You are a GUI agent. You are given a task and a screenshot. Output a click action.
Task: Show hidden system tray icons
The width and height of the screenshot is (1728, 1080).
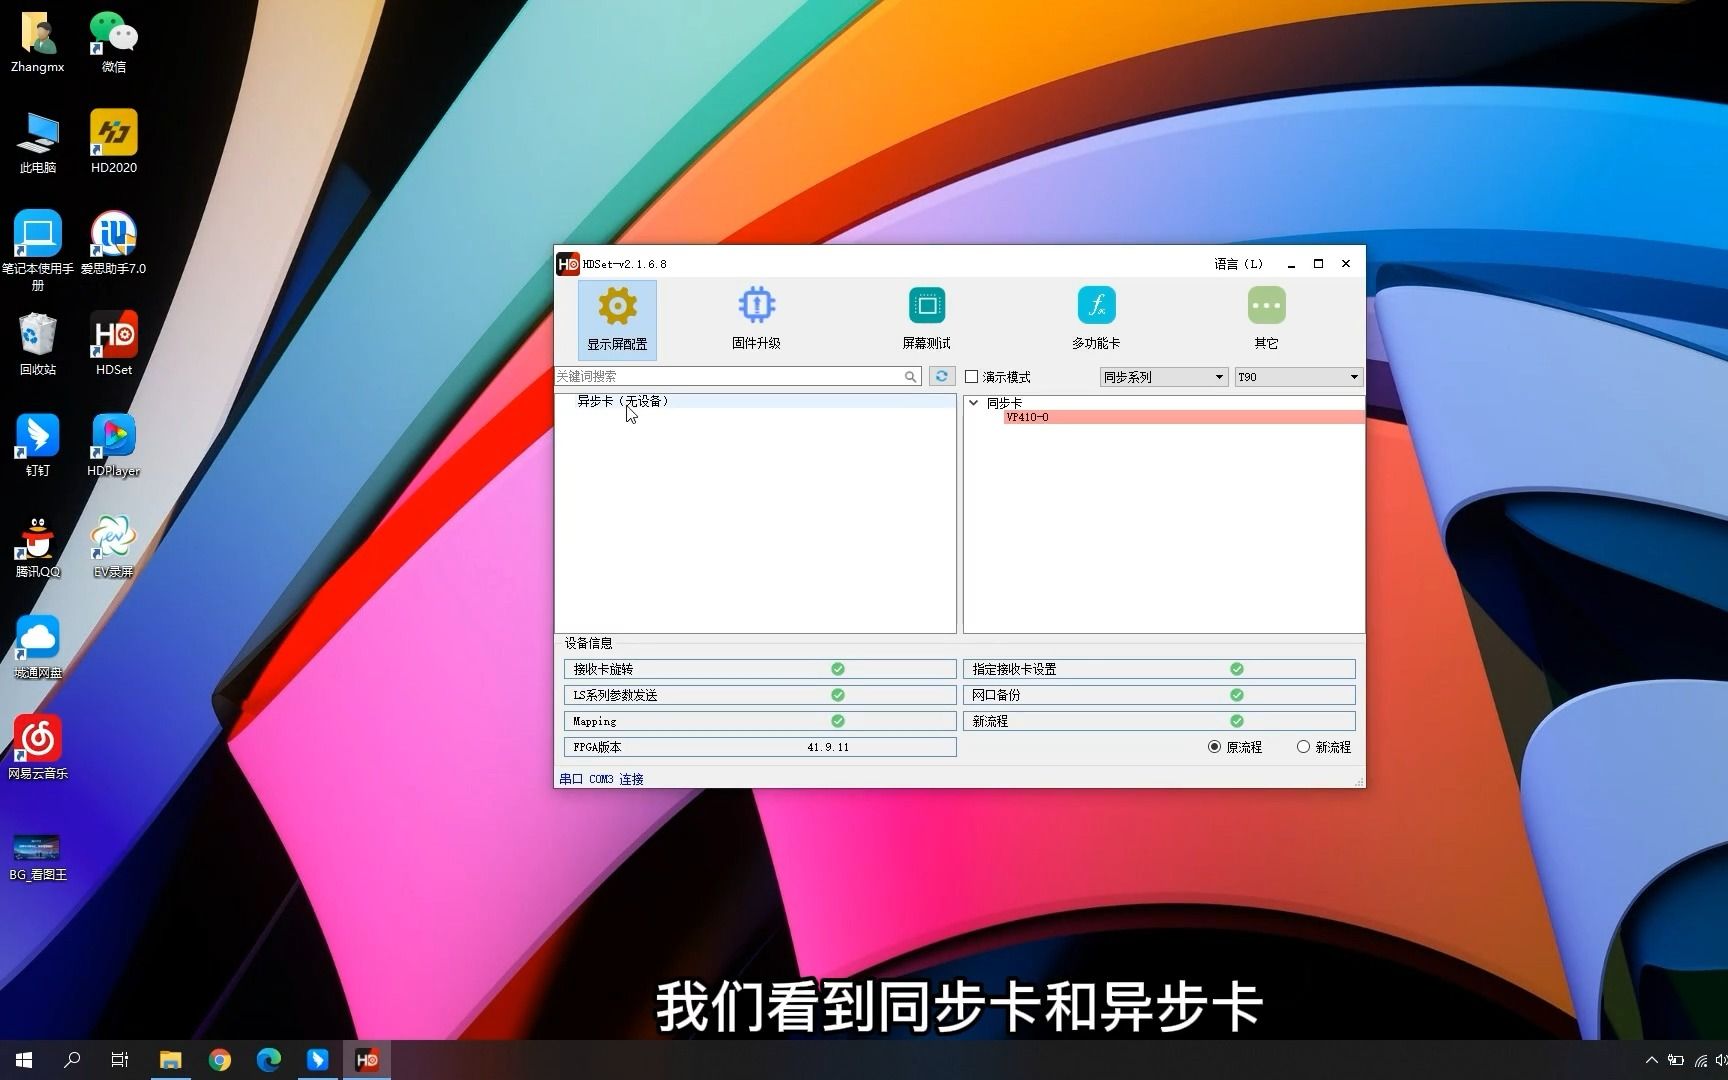(1651, 1060)
